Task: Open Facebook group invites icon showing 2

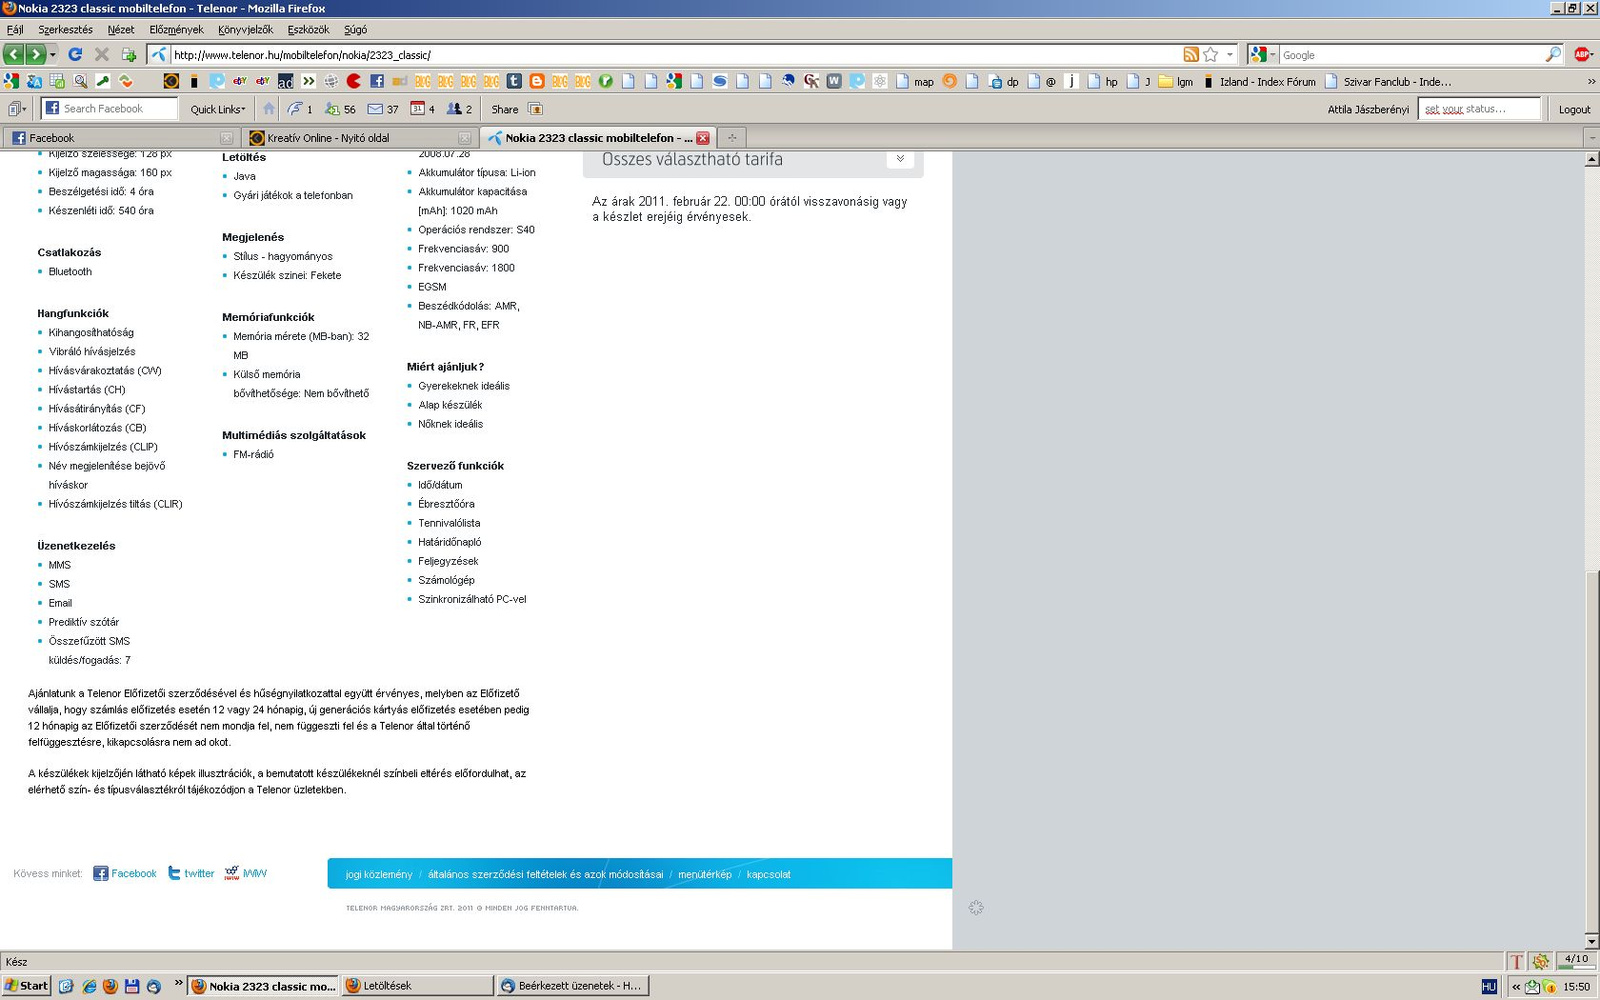Action: tap(459, 109)
